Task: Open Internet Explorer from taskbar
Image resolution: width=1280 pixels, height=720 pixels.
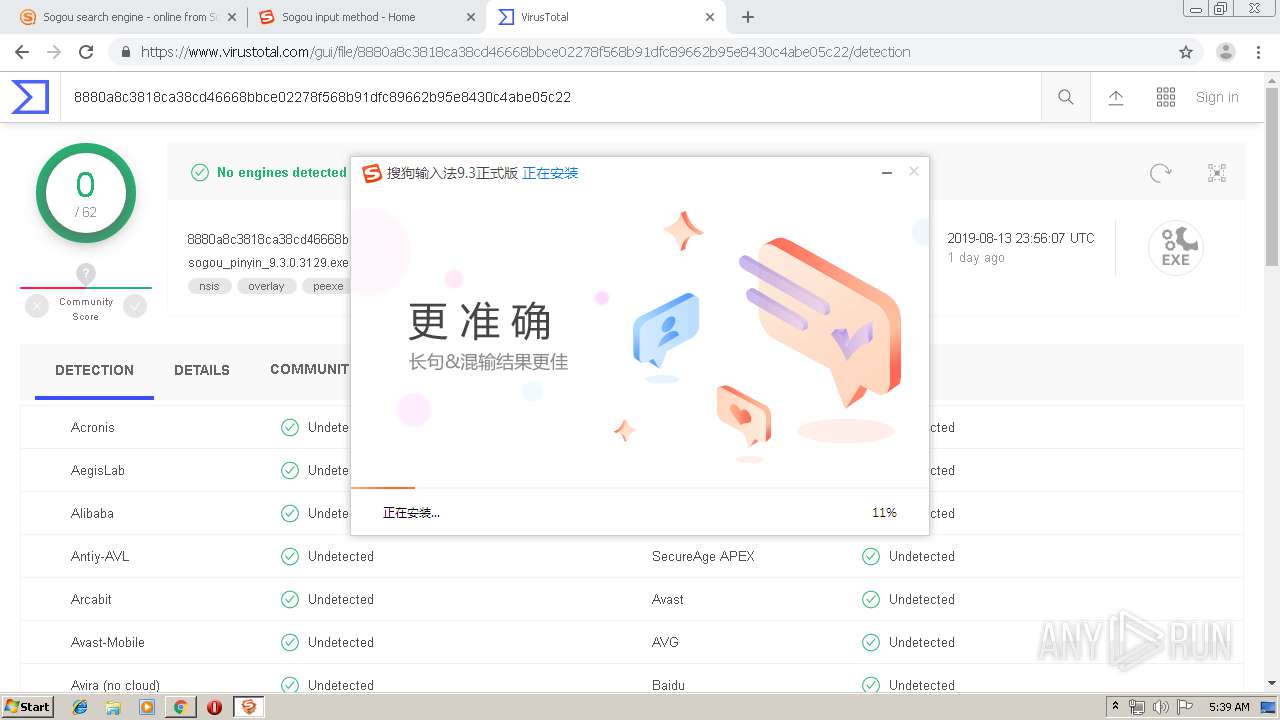Action: 80,706
